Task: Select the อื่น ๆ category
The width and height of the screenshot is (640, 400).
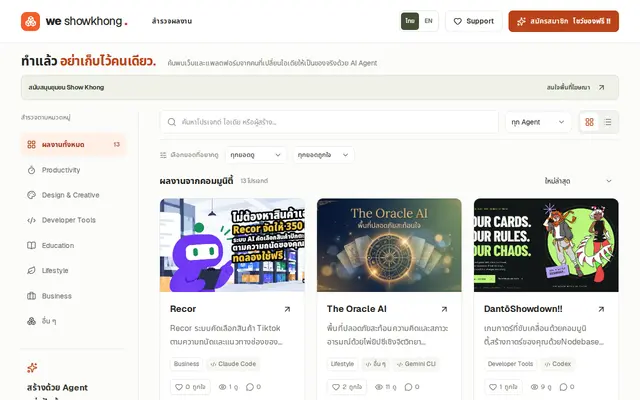Action: [73, 321]
